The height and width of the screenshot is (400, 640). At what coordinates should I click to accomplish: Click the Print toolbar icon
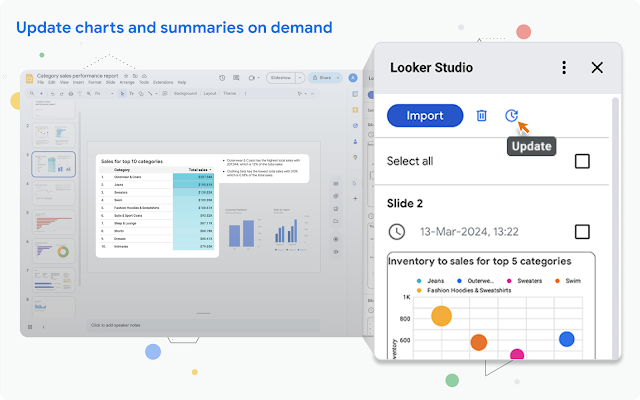pos(71,93)
